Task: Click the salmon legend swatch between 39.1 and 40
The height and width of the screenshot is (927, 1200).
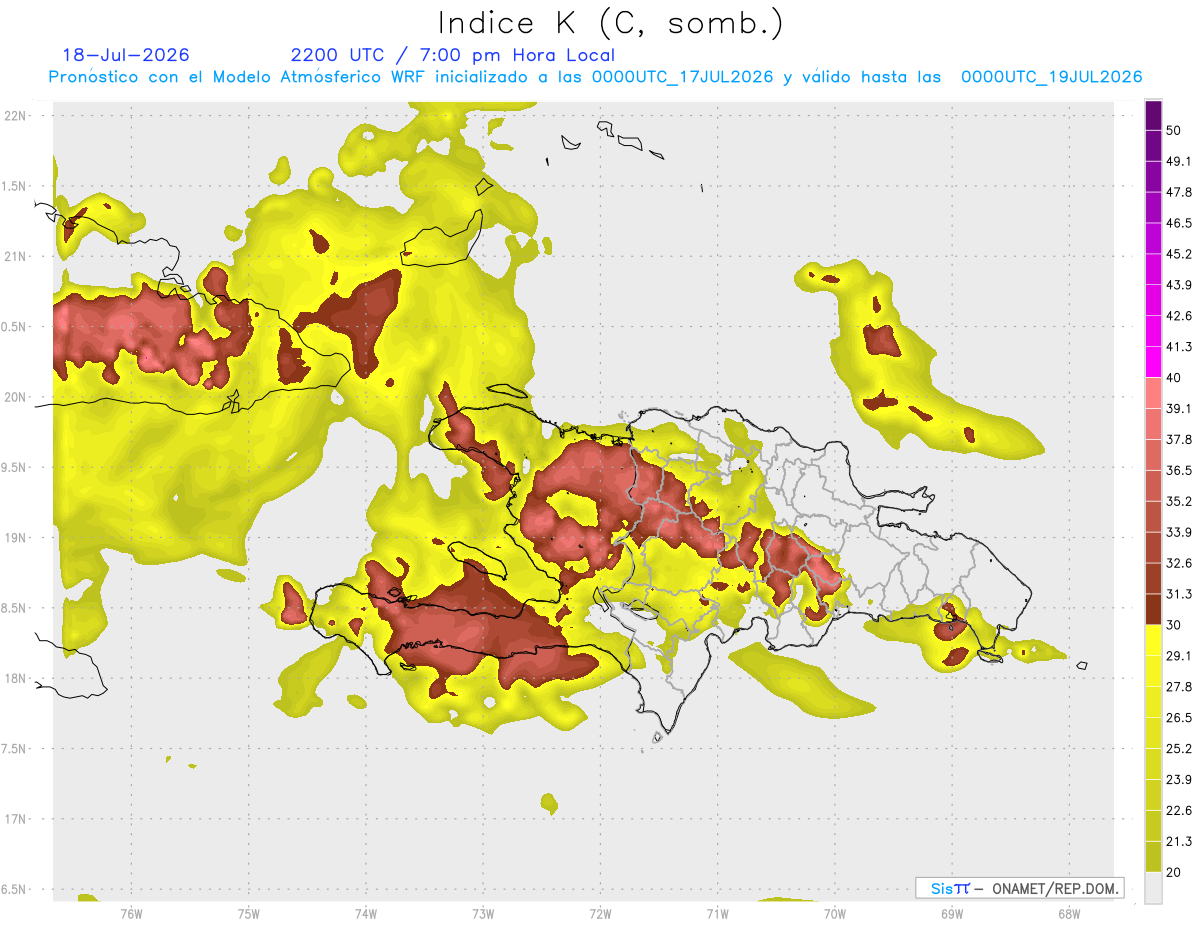Action: (1154, 393)
